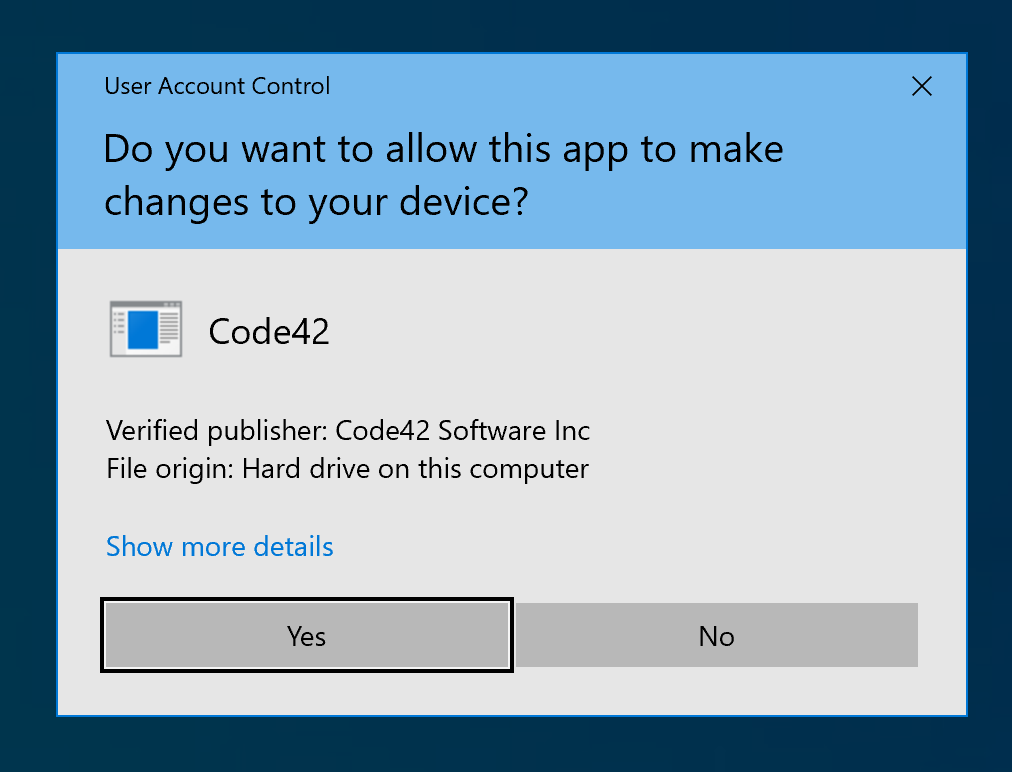
Task: Select the "File origin:" label
Action: [170, 468]
